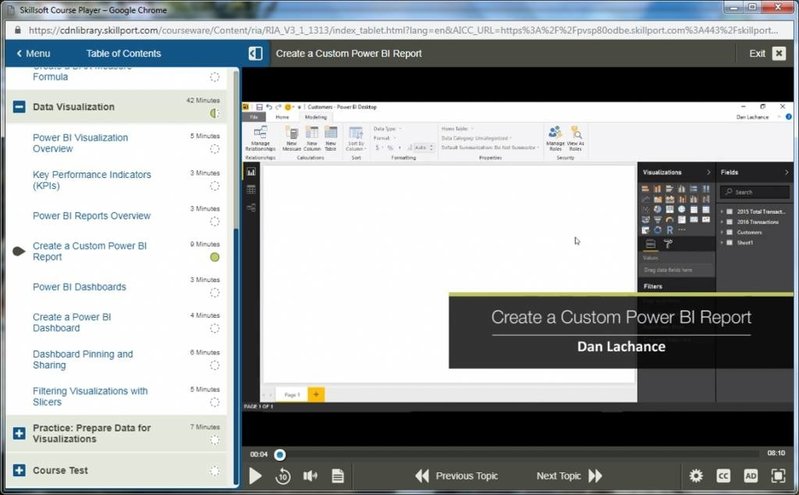This screenshot has width=799, height=495.
Task: Rewind the video 10 seconds
Action: [x=283, y=476]
